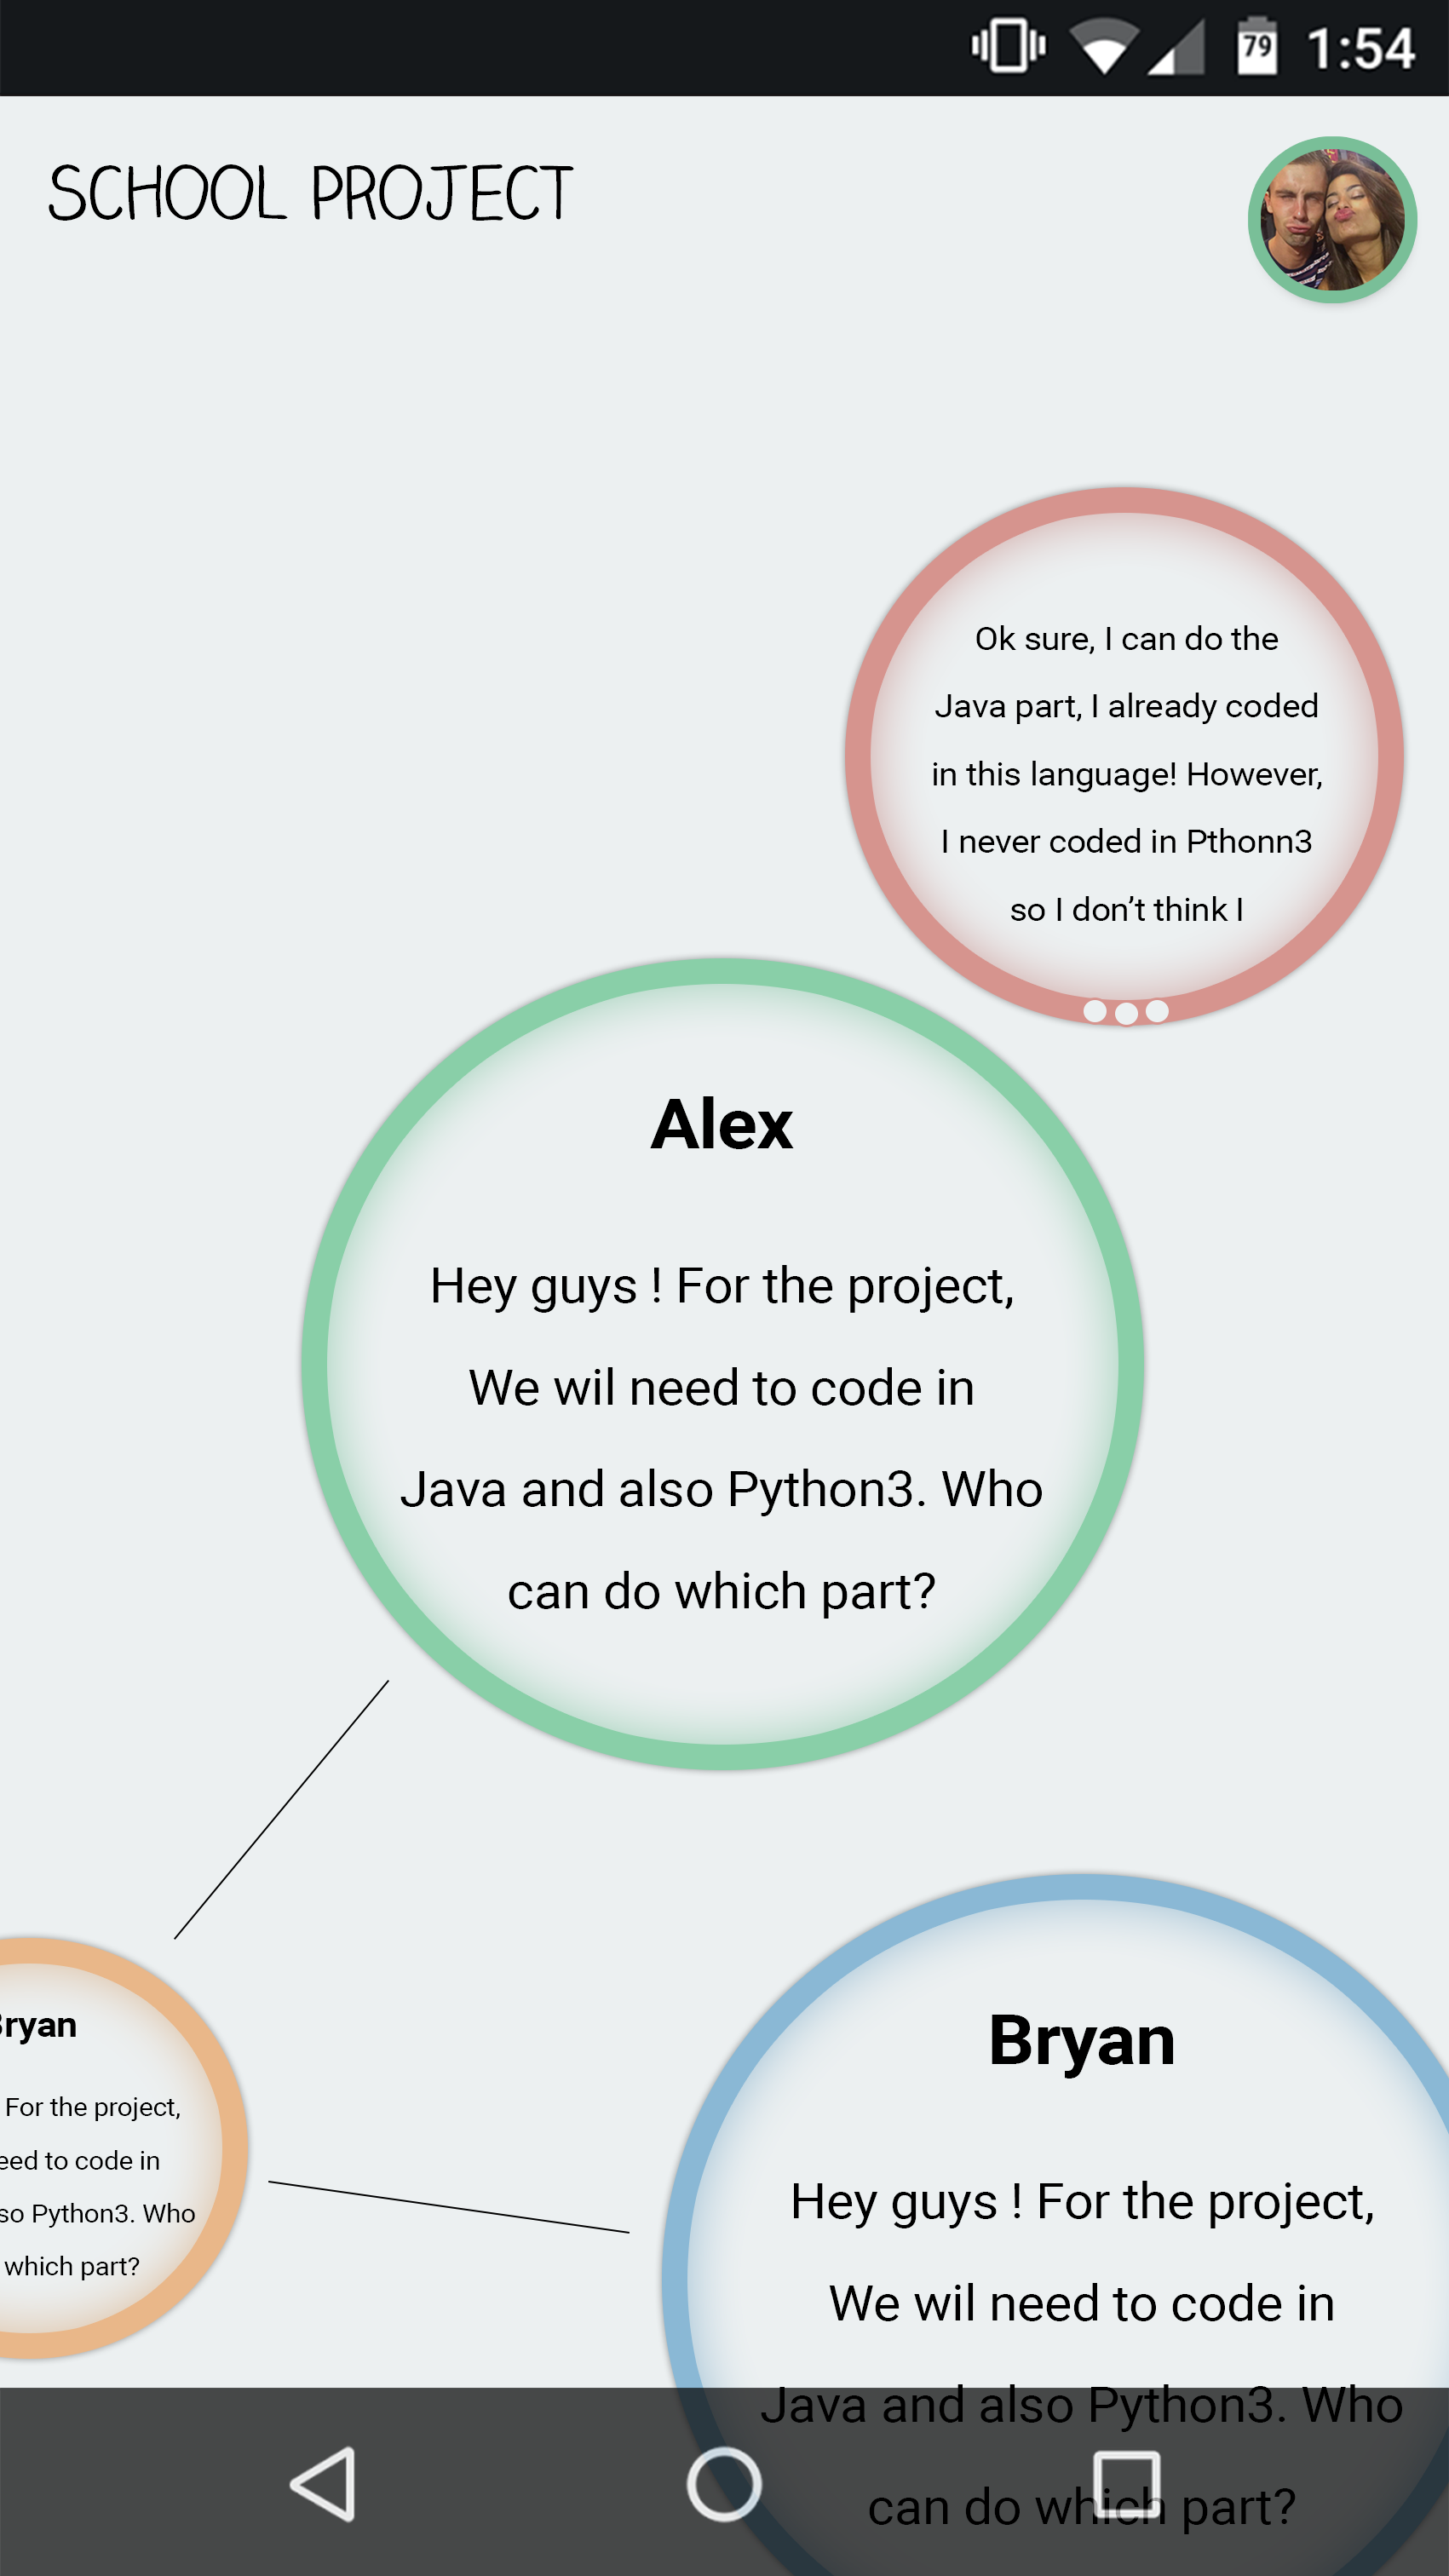Tap the Android back navigation button
1449x2576 pixels.
point(323,2484)
